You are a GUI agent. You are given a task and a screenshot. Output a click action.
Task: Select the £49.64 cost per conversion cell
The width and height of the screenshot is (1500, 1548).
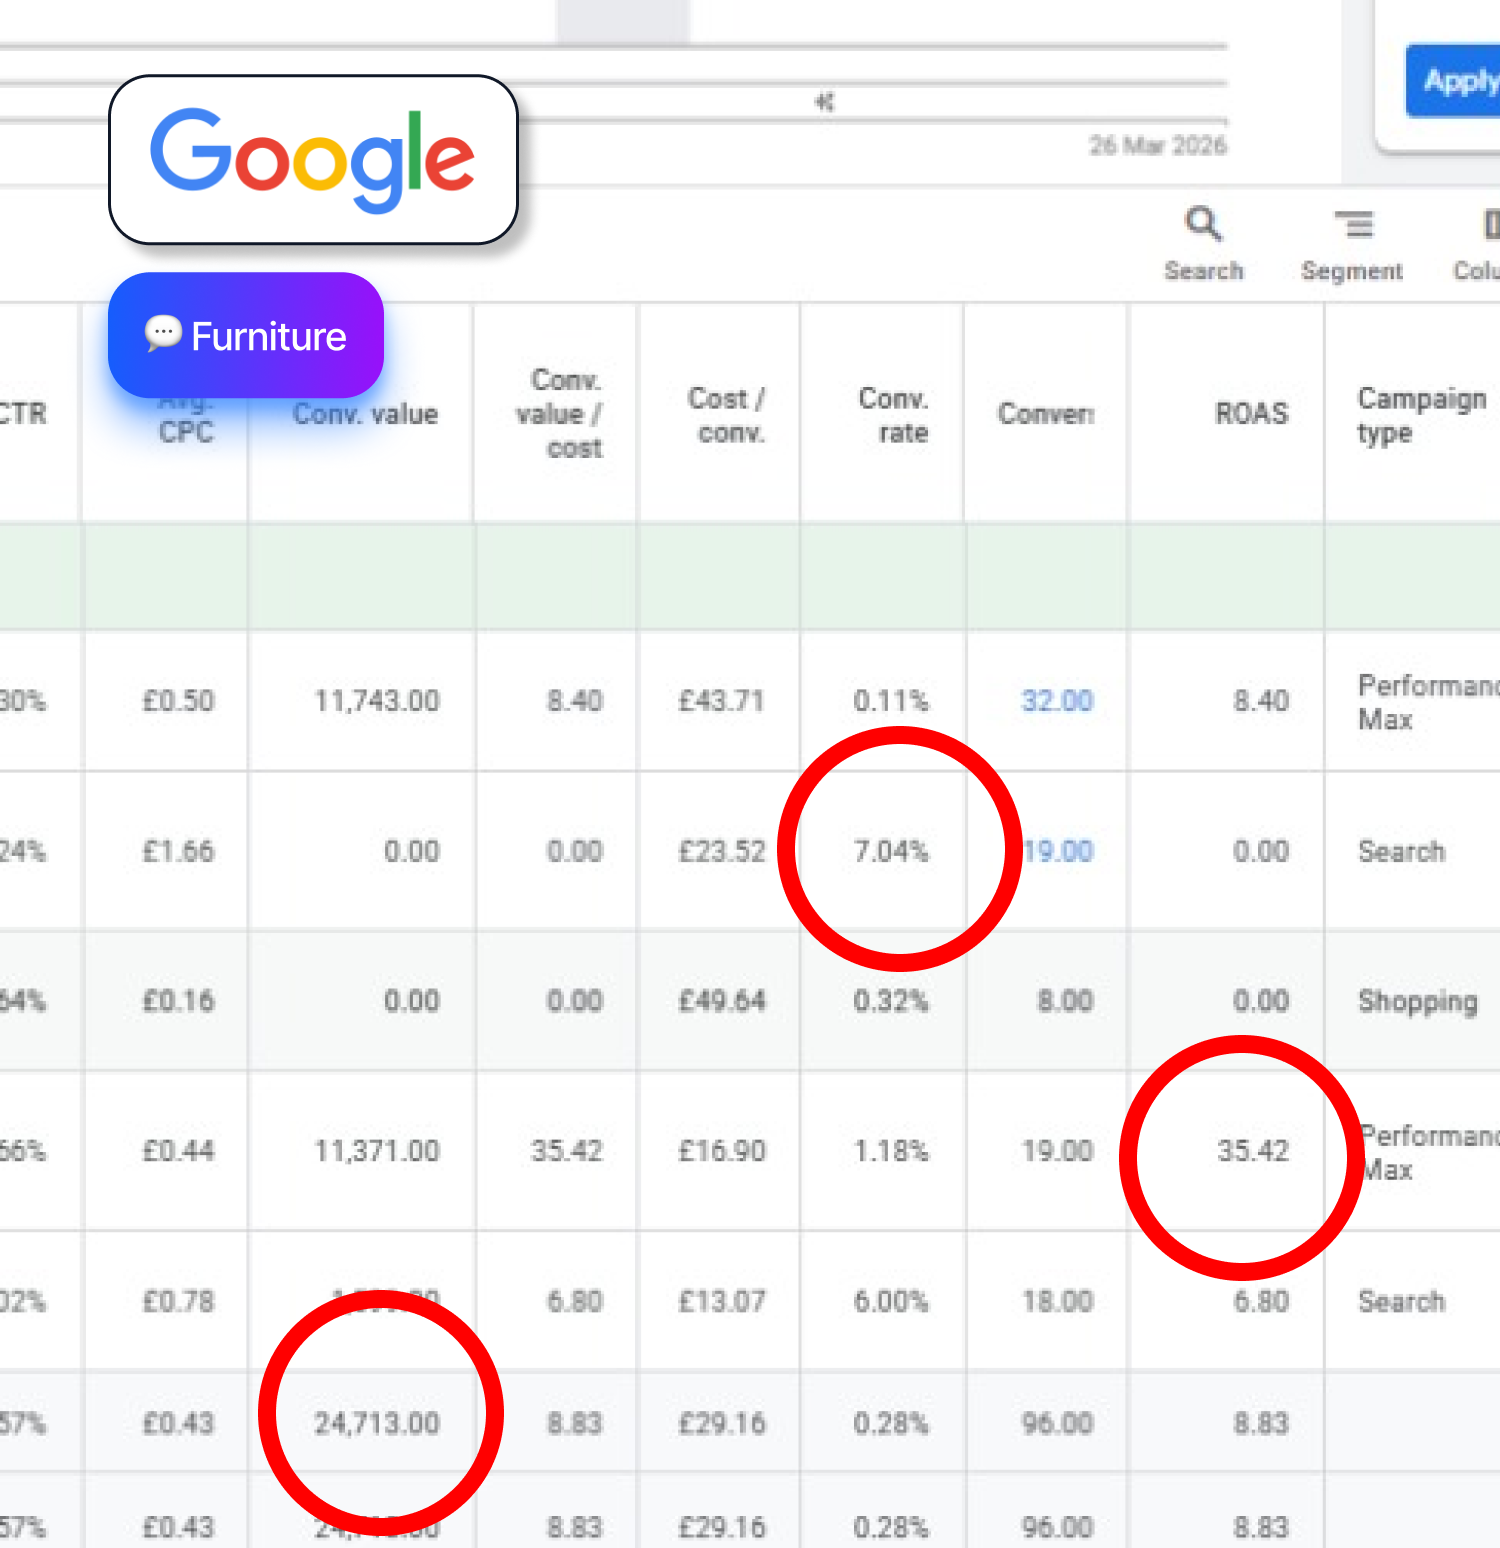(x=722, y=1001)
